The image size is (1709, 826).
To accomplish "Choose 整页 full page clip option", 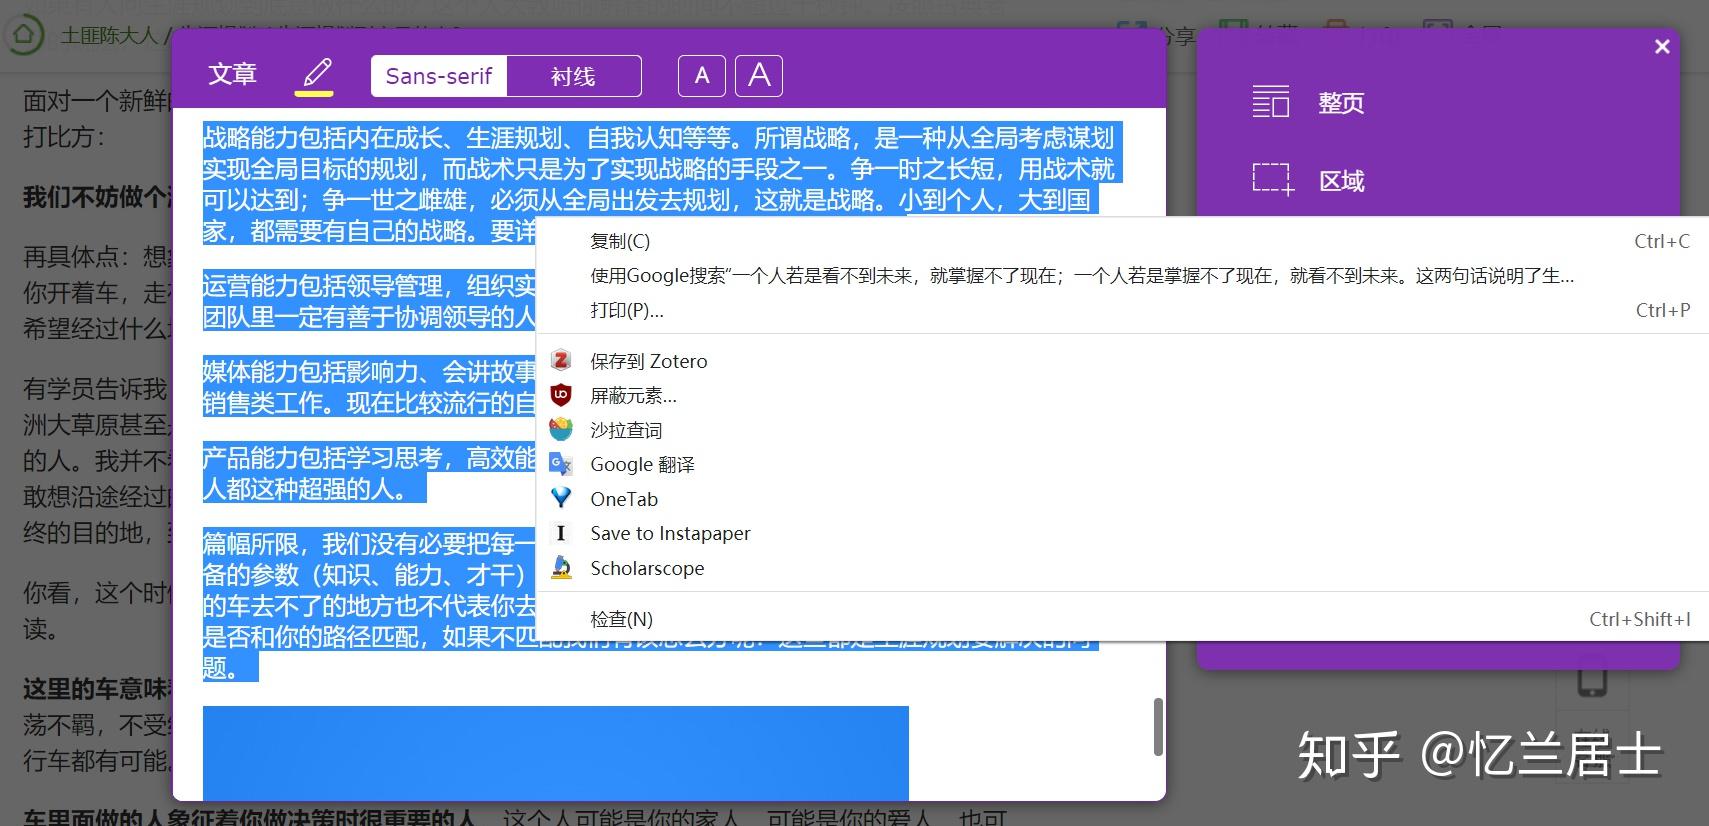I will pyautogui.click(x=1341, y=103).
